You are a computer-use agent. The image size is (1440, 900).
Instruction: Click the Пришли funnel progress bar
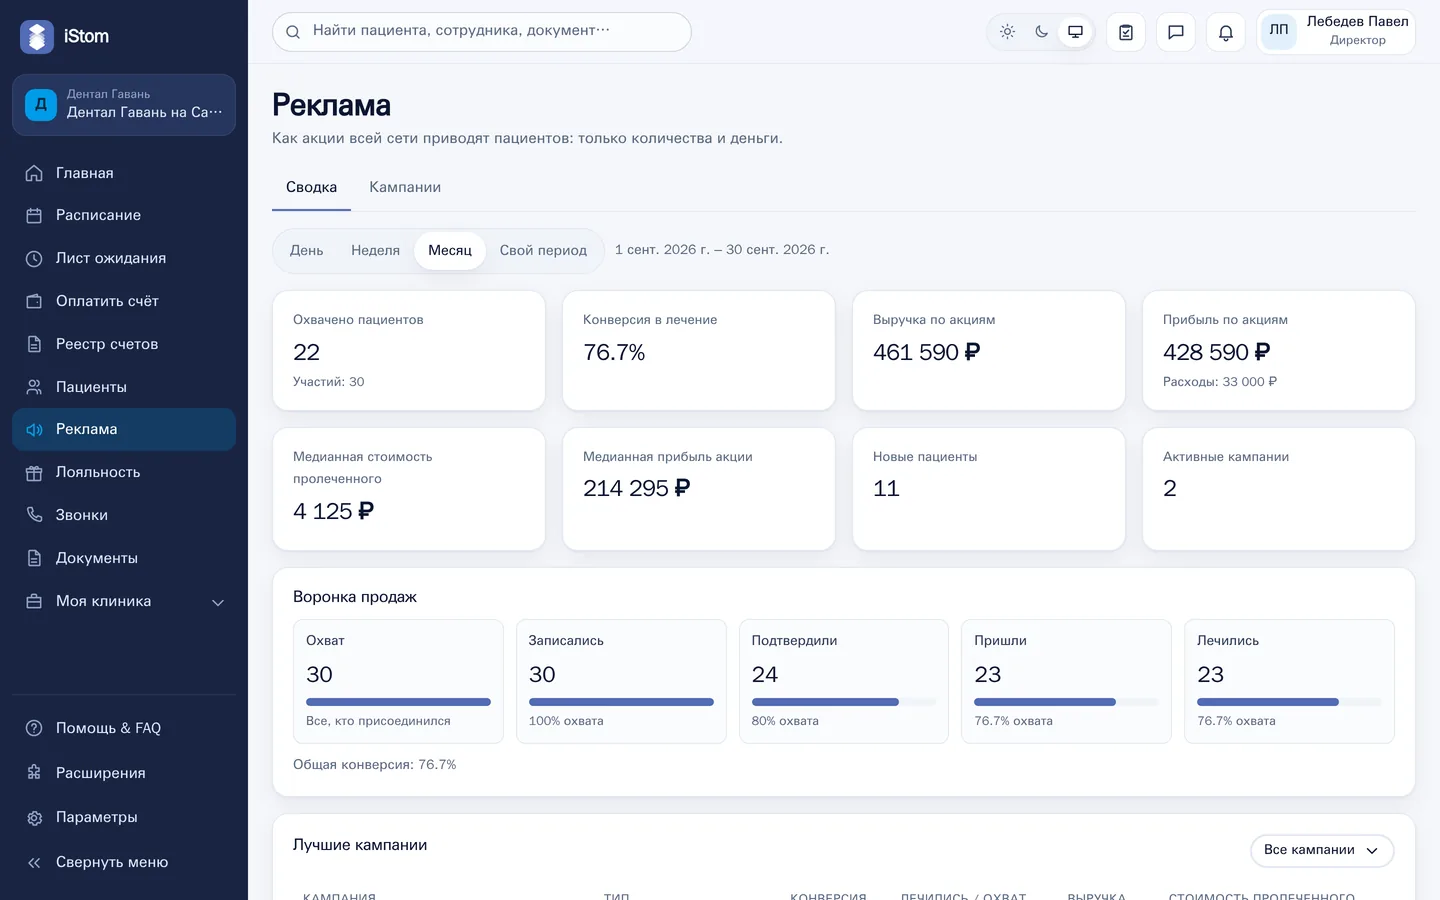[1066, 702]
